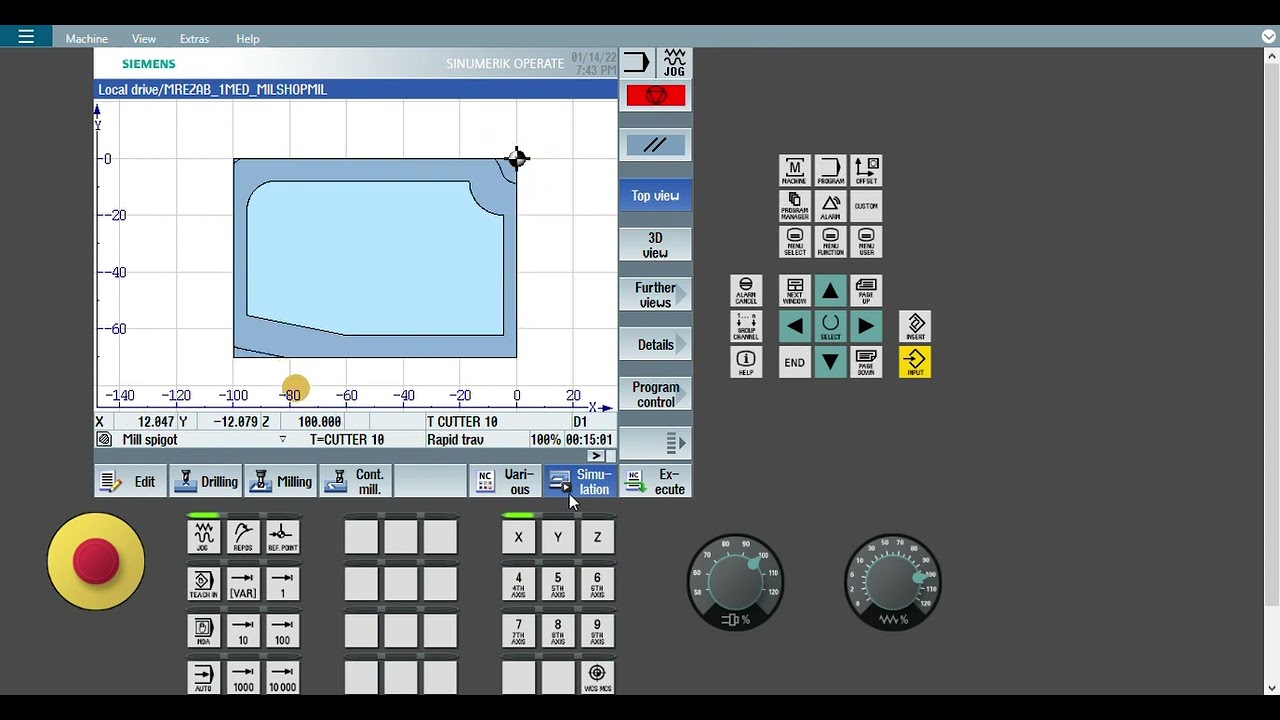The width and height of the screenshot is (1280, 720).
Task: Toggle MDA mode key
Action: [203, 631]
